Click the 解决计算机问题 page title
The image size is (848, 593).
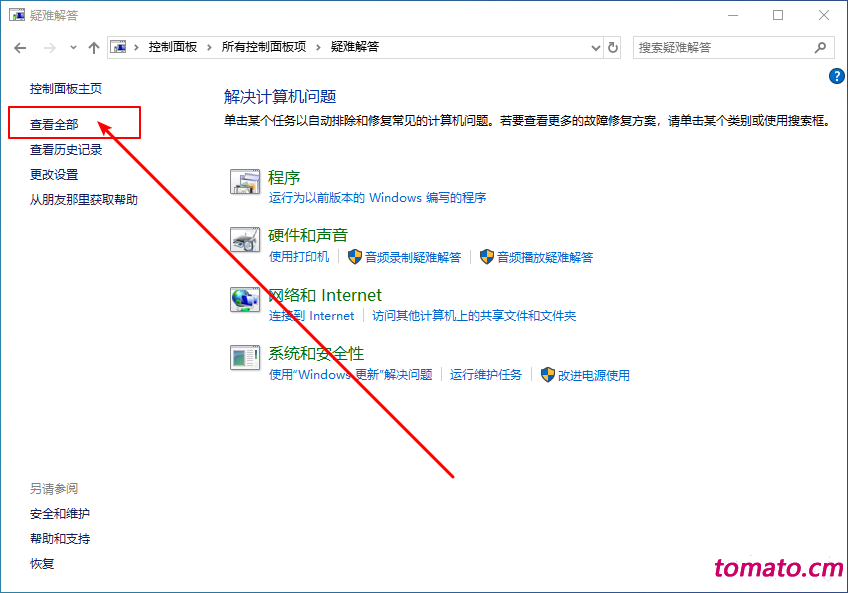(x=280, y=97)
